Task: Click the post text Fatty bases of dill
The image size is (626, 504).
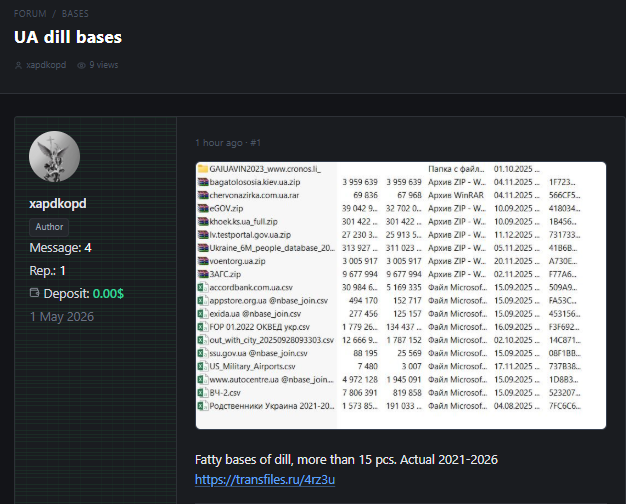Action: coord(346,460)
